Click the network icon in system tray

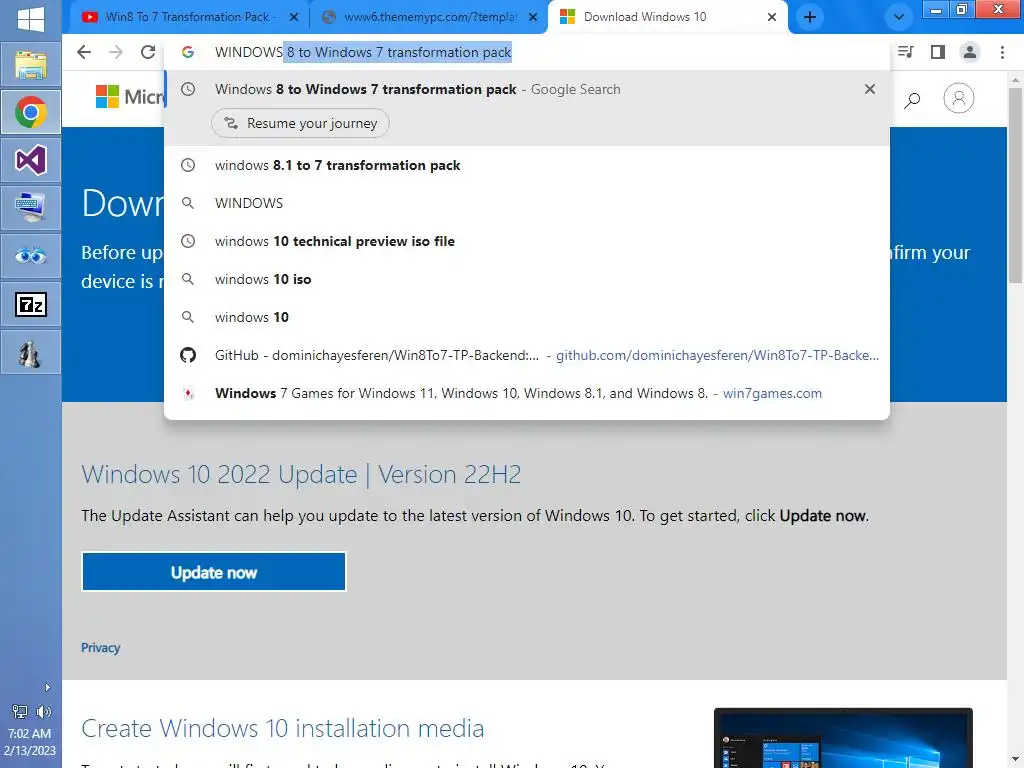[x=20, y=712]
